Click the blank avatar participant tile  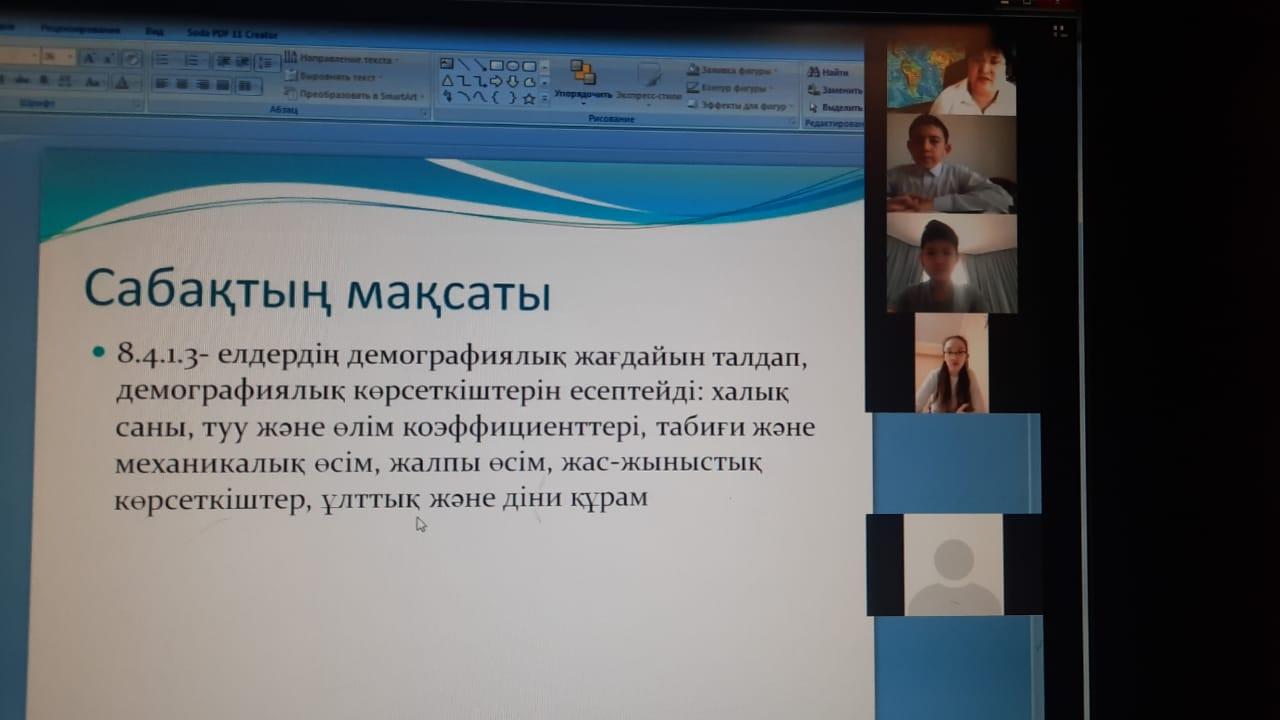pyautogui.click(x=953, y=565)
